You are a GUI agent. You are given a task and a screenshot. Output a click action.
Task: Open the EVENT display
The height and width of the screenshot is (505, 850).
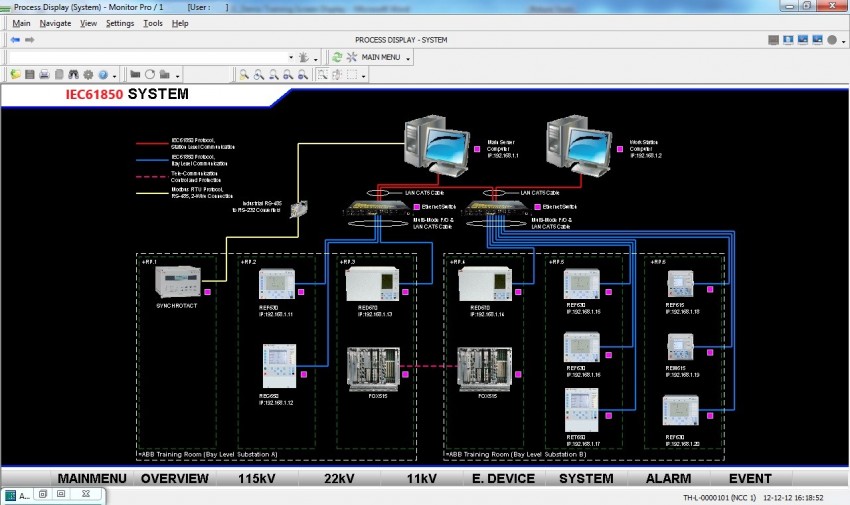coord(750,478)
